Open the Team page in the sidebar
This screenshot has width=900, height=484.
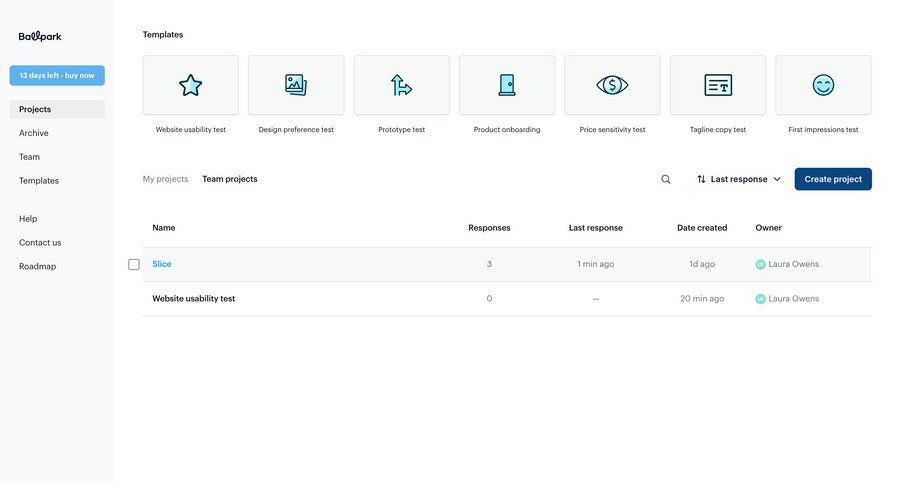click(30, 157)
